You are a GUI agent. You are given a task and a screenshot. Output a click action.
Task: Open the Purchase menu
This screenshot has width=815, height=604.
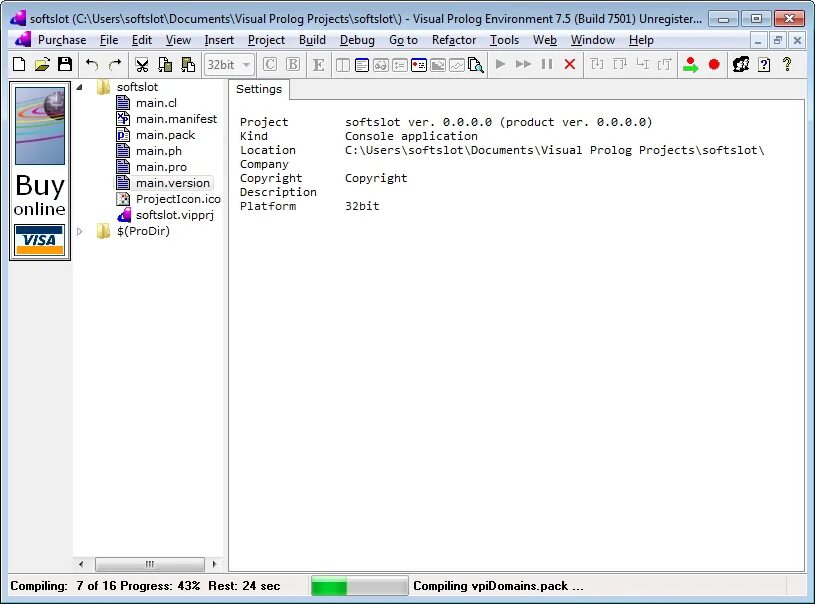click(x=62, y=40)
